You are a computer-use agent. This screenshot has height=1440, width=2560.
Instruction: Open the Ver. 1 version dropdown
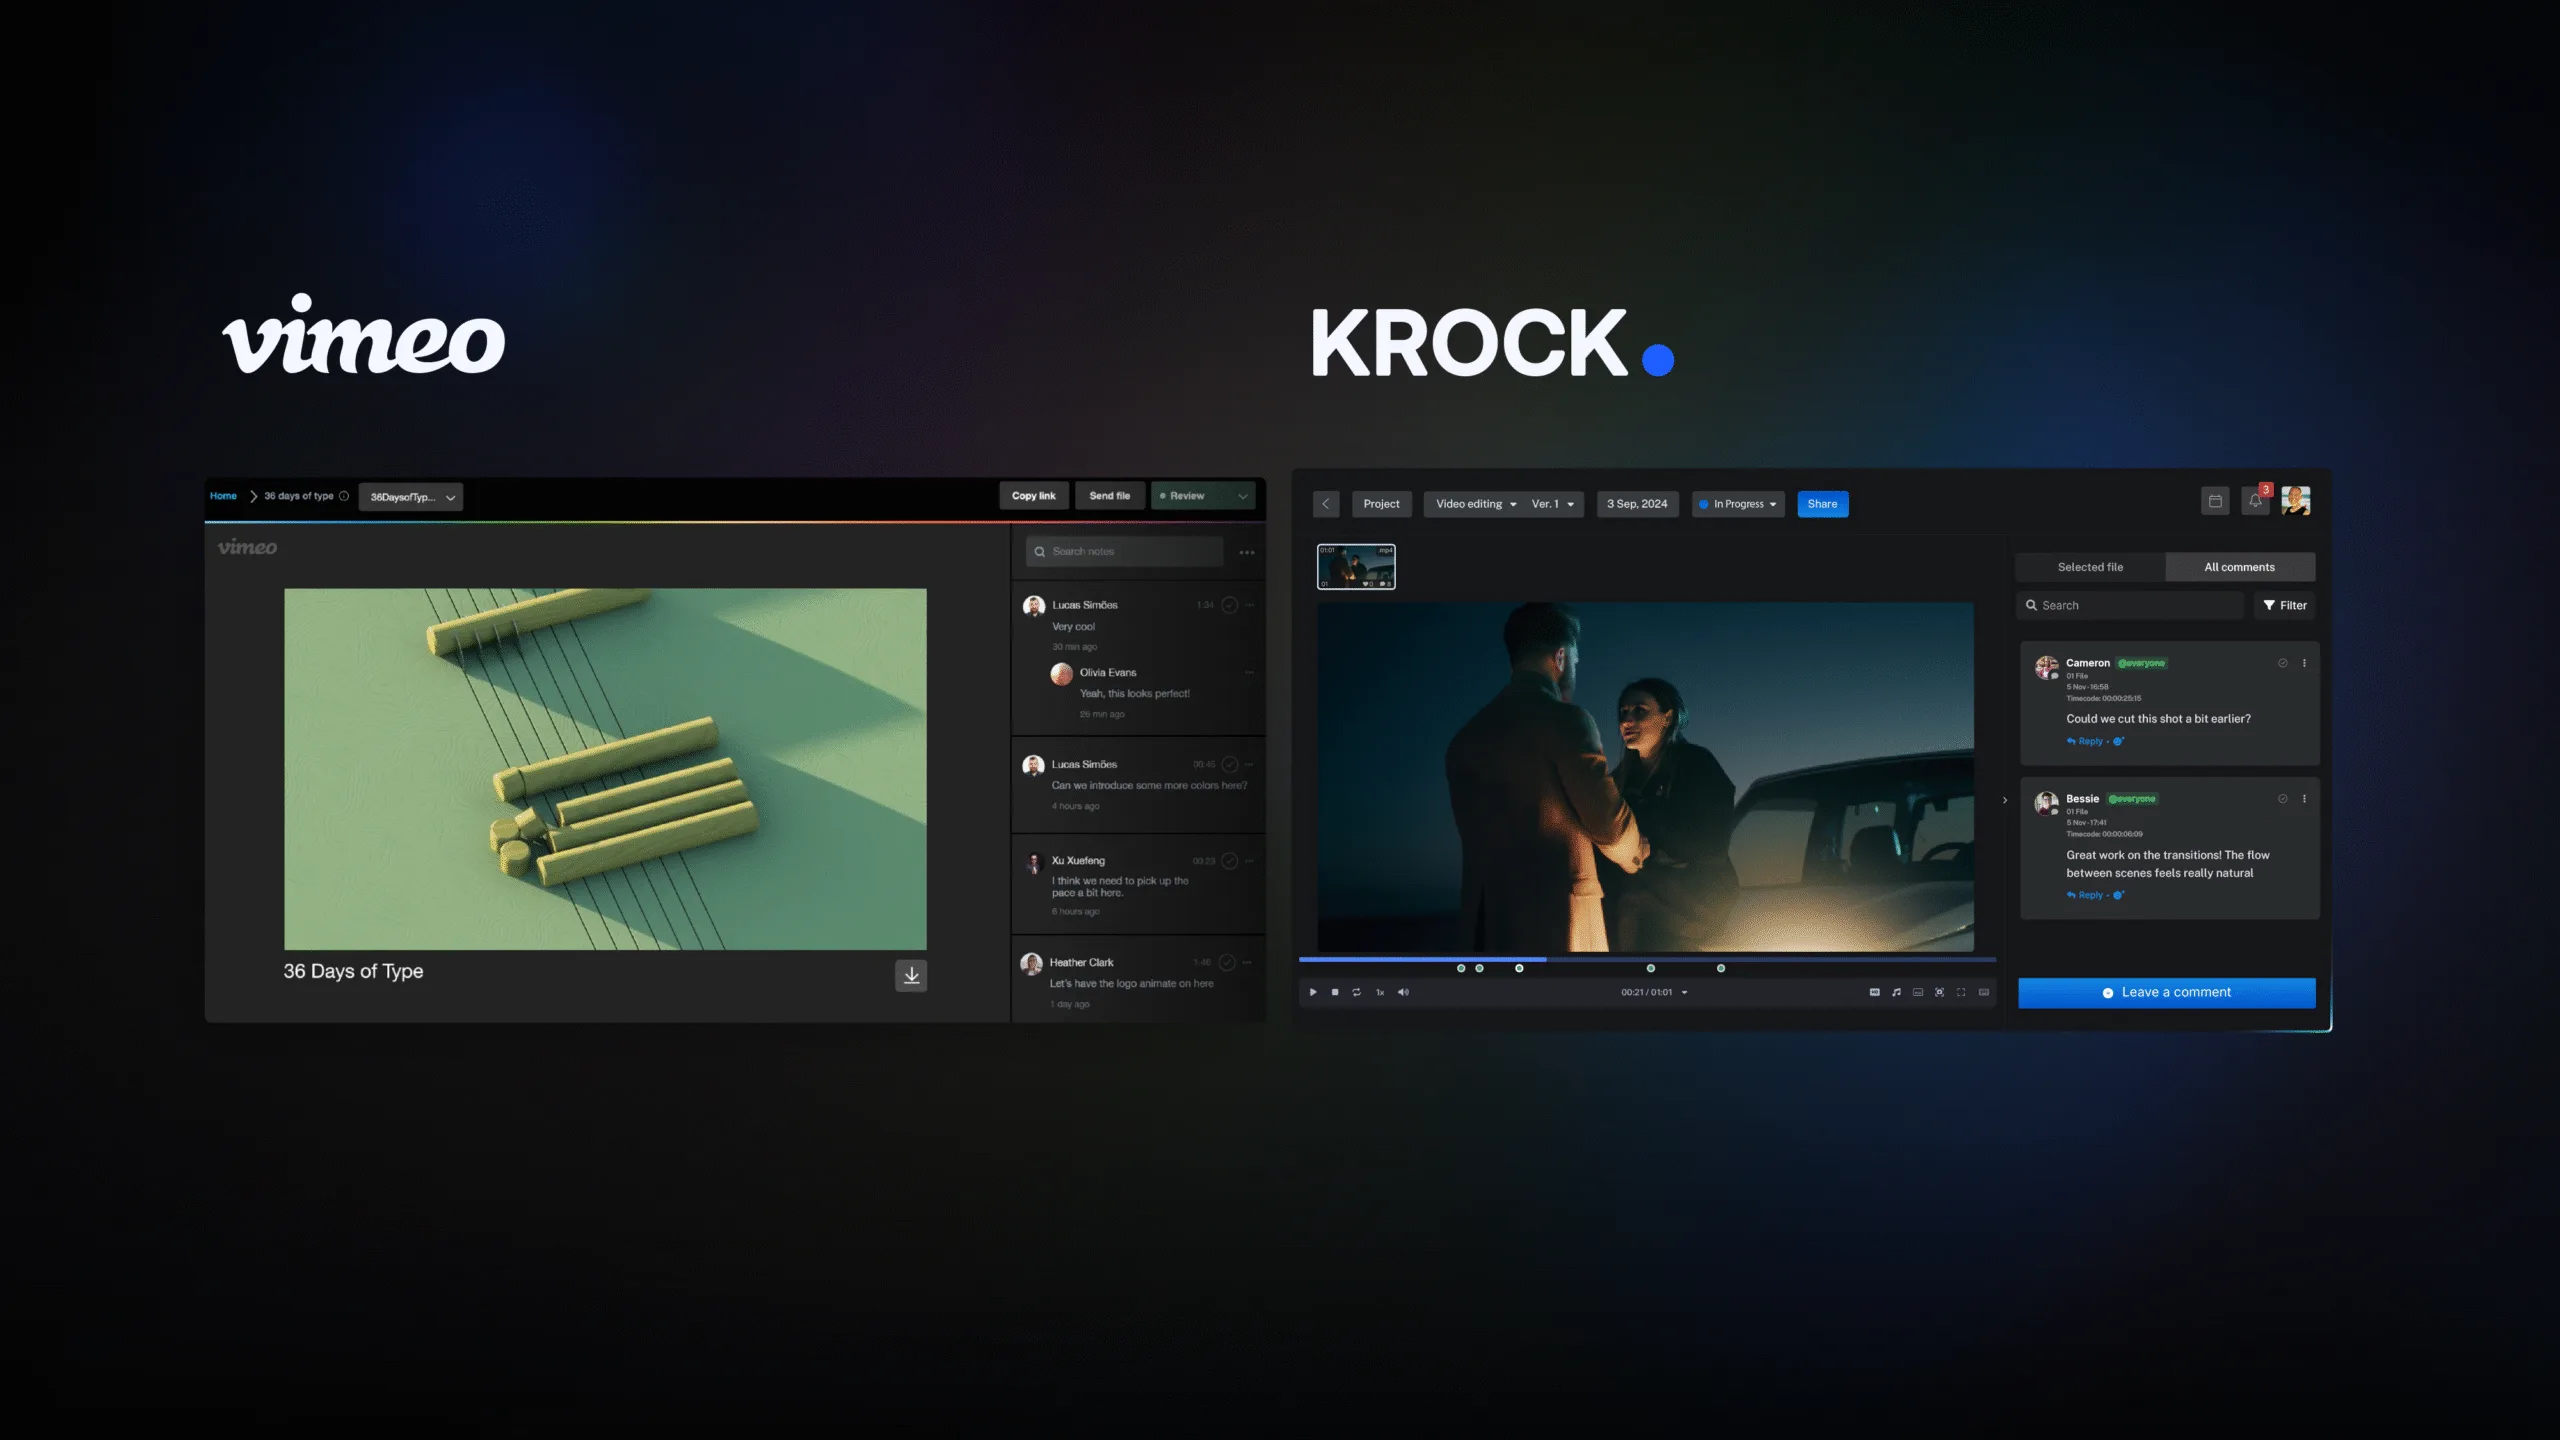1552,504
